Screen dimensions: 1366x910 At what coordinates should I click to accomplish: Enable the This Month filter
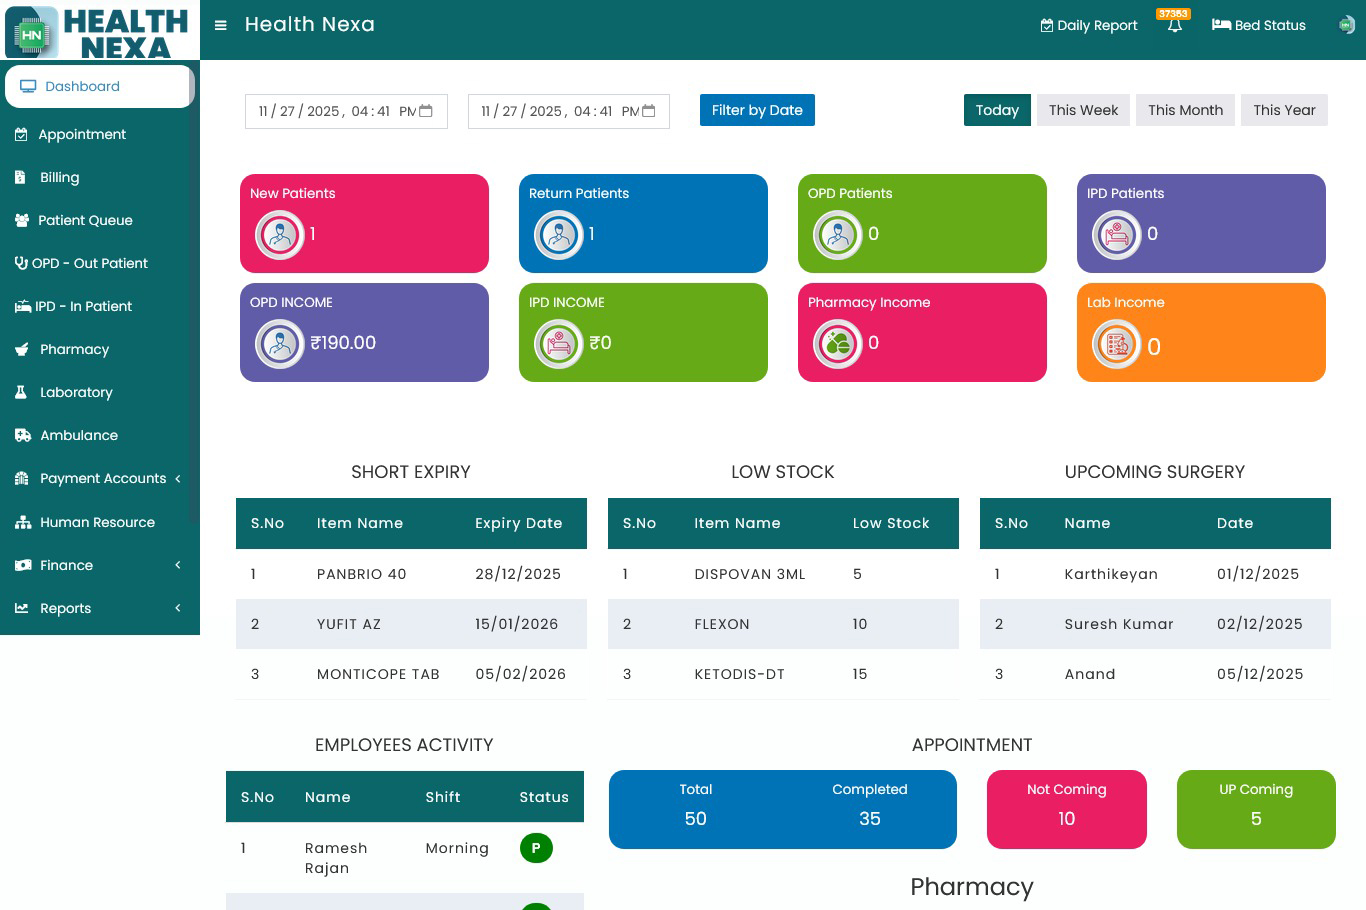[1185, 110]
